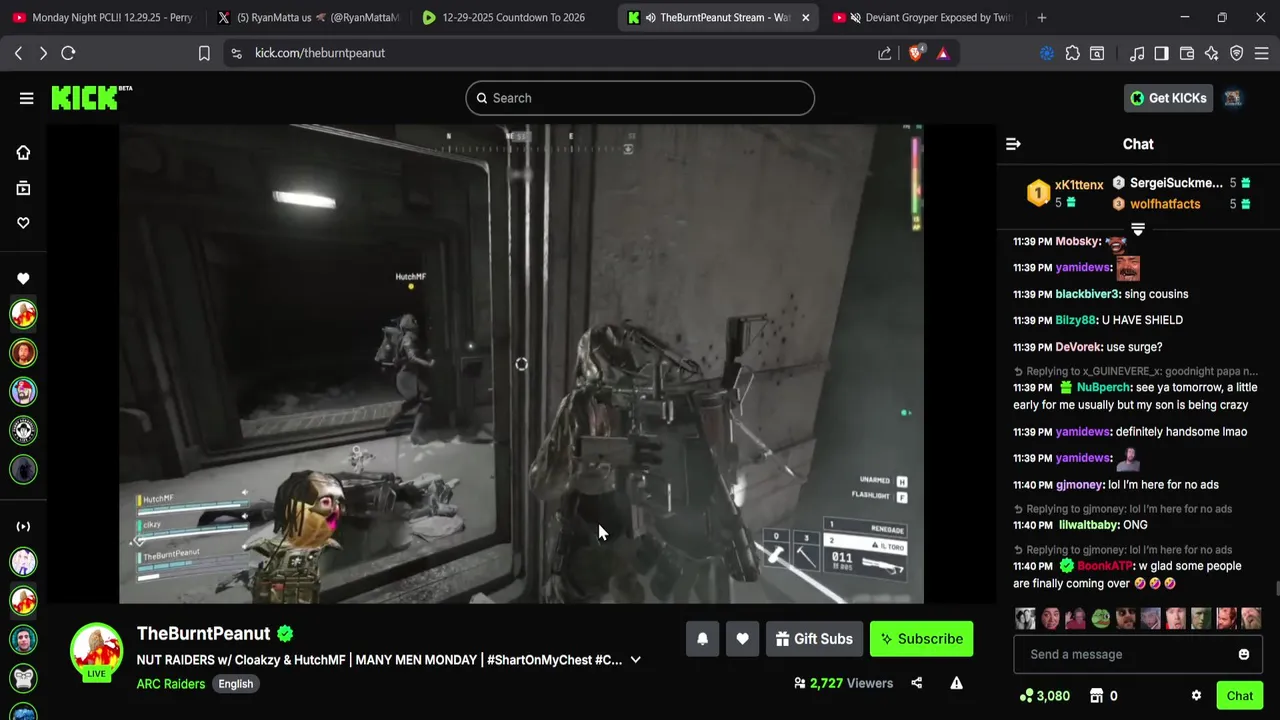View site info icon in address bar

point(236,53)
